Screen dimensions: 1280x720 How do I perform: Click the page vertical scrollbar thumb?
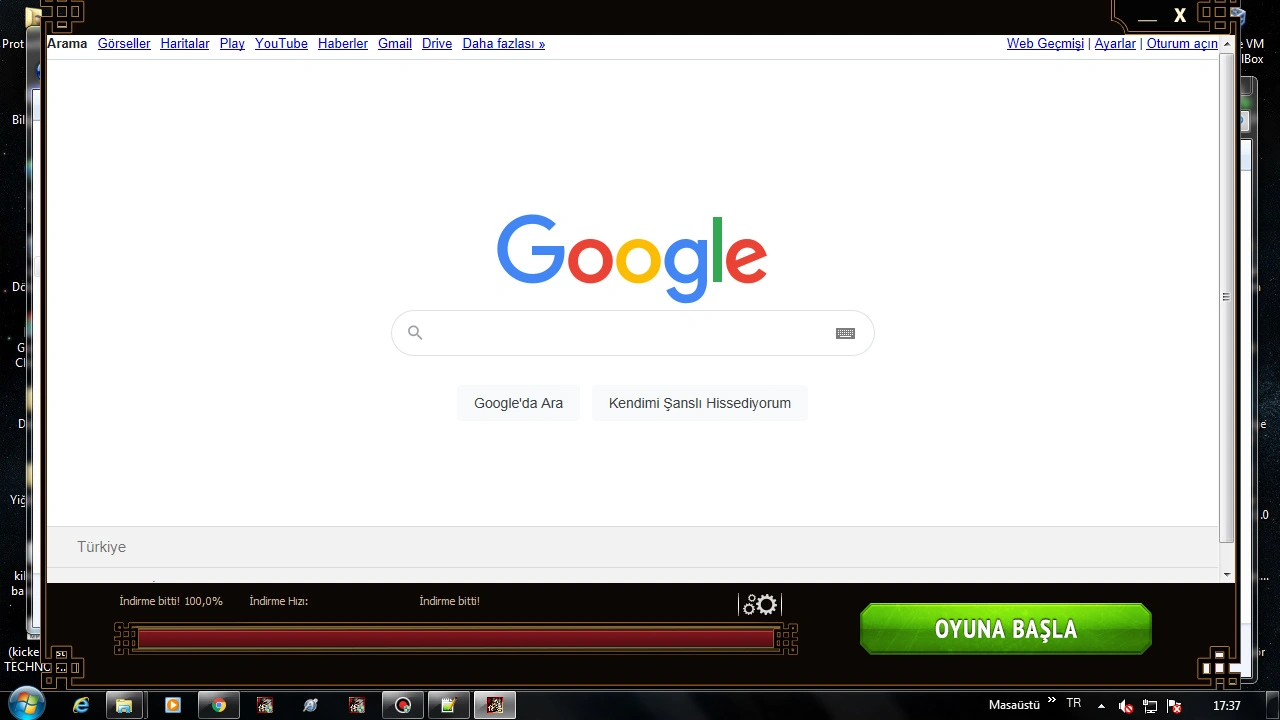1227,297
